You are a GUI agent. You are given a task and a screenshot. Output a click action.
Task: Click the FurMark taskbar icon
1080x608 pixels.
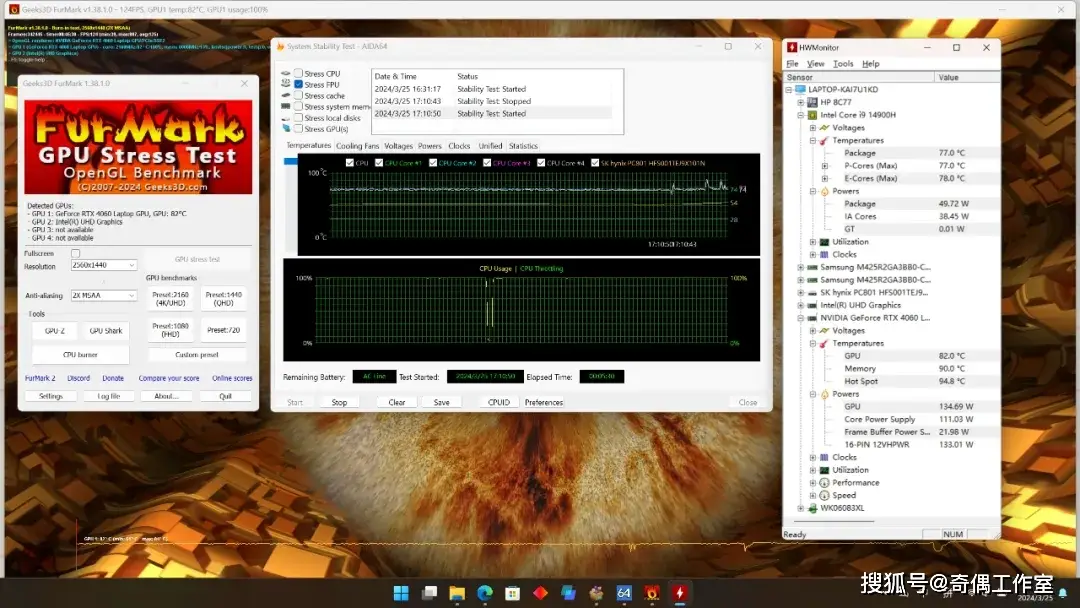point(652,593)
